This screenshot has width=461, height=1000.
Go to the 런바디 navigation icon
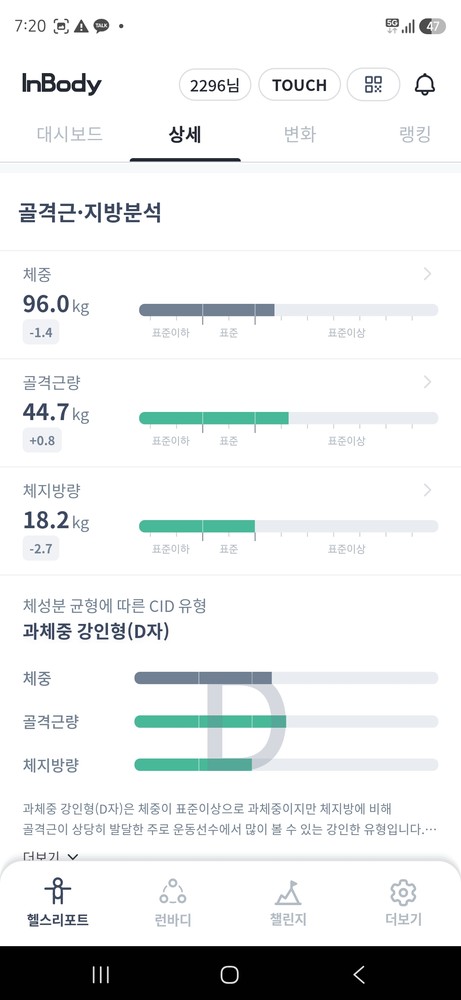click(x=173, y=890)
